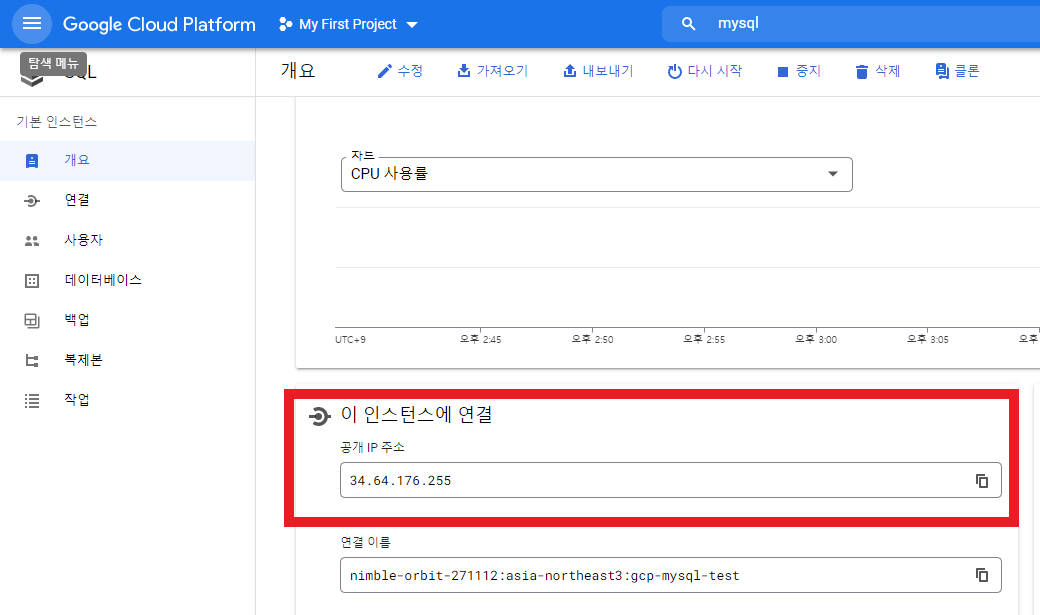Copy the public IP address
The height and width of the screenshot is (615, 1040).
coord(981,480)
